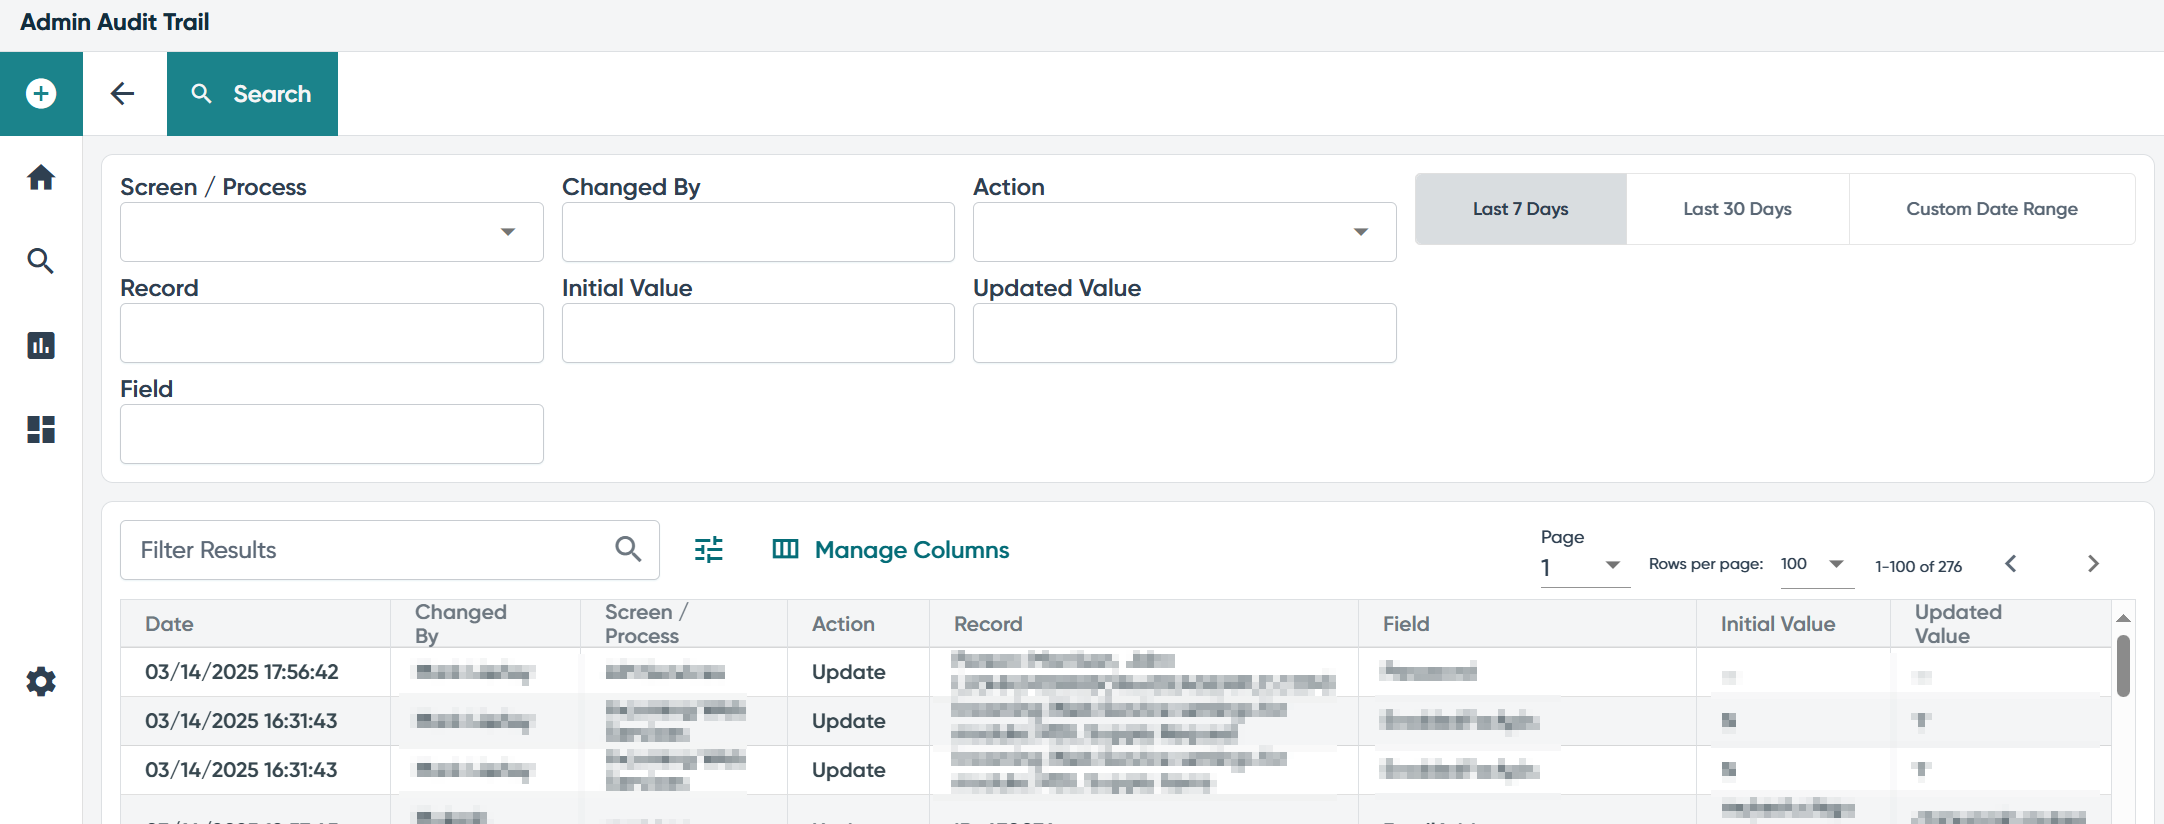Screen dimensions: 2164x824
Task: Click into the Changed By input field
Action: tap(758, 232)
